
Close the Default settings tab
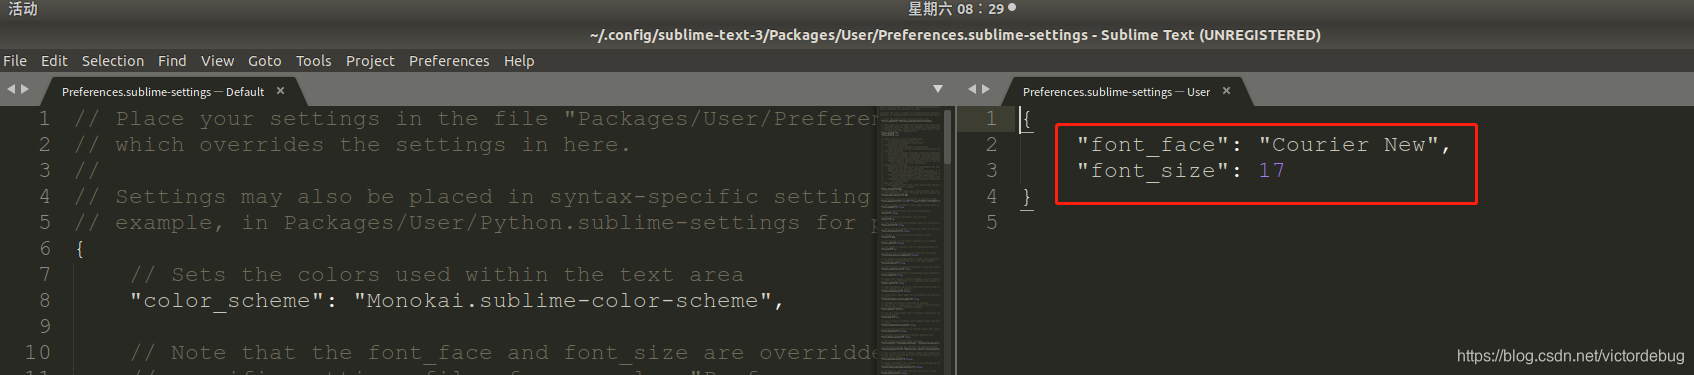[281, 91]
